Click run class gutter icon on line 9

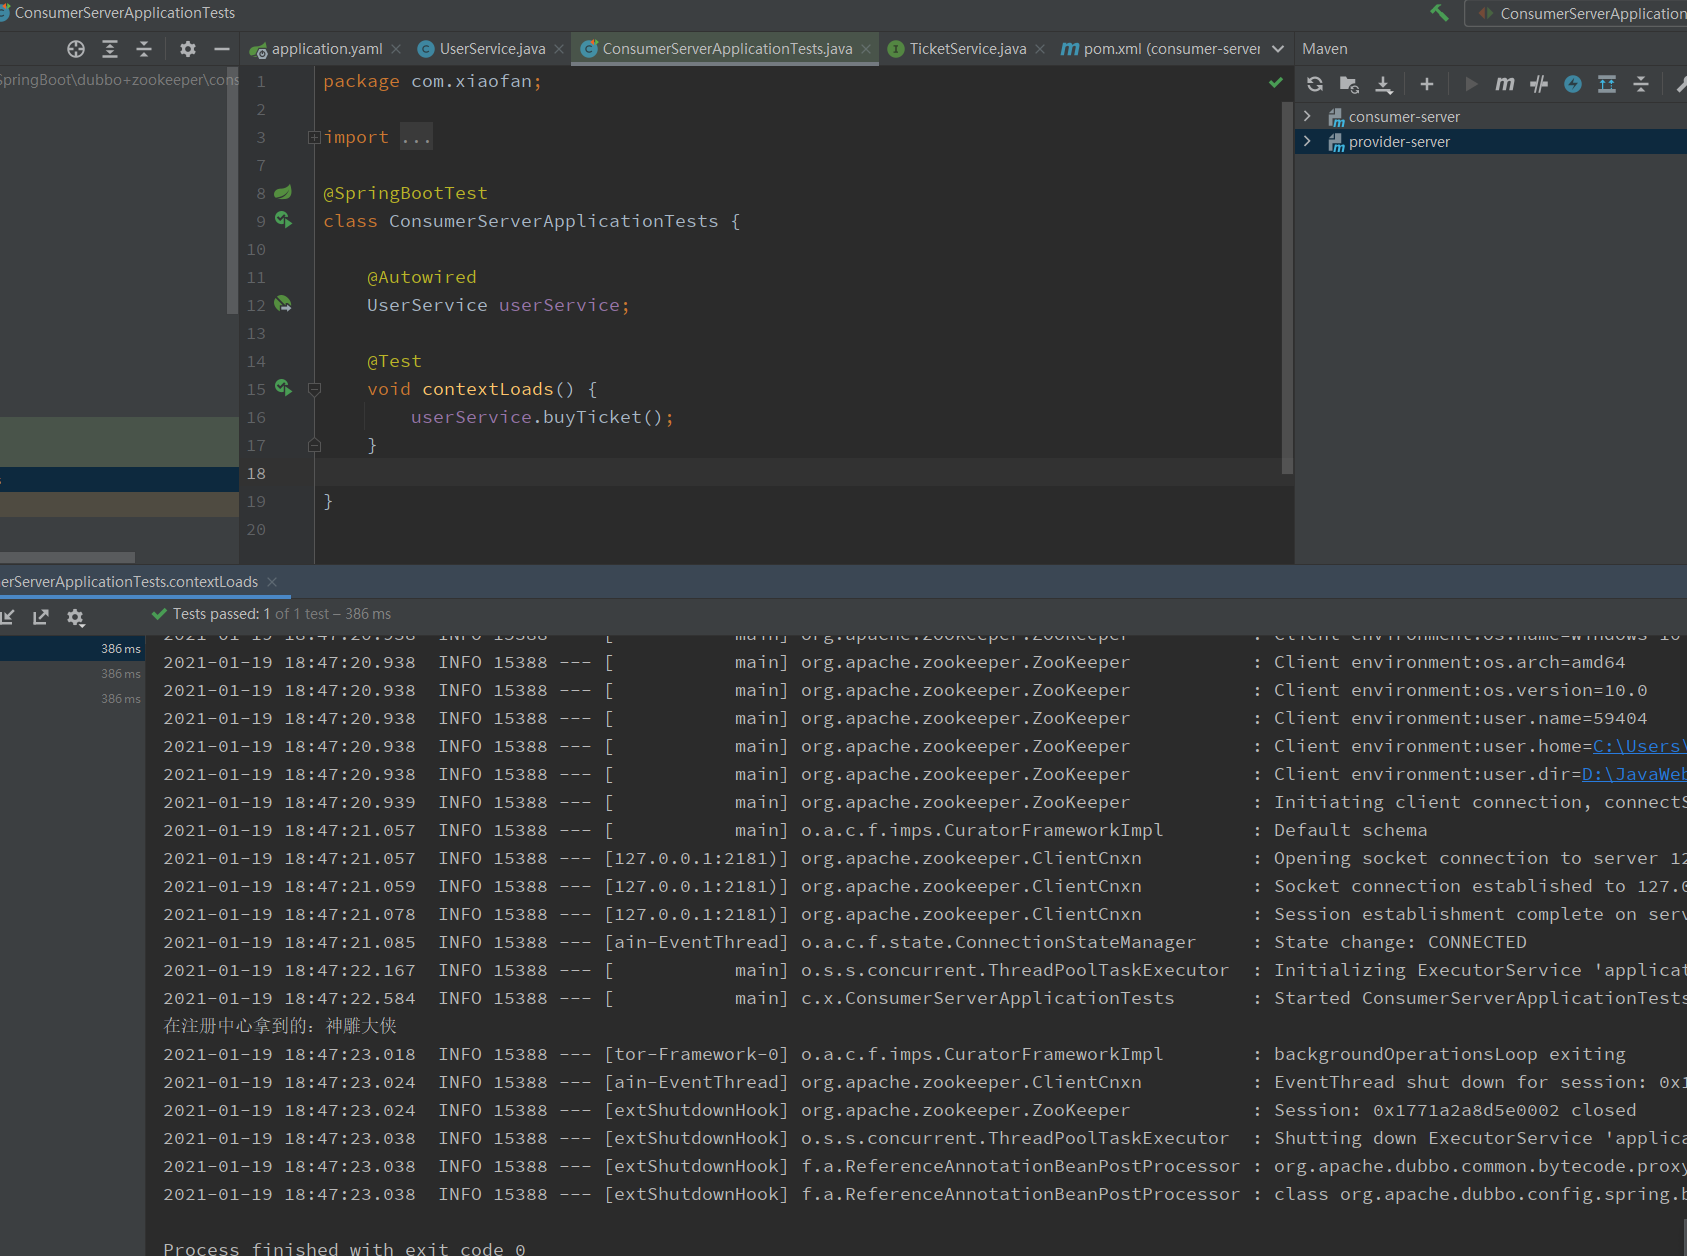pos(284,220)
